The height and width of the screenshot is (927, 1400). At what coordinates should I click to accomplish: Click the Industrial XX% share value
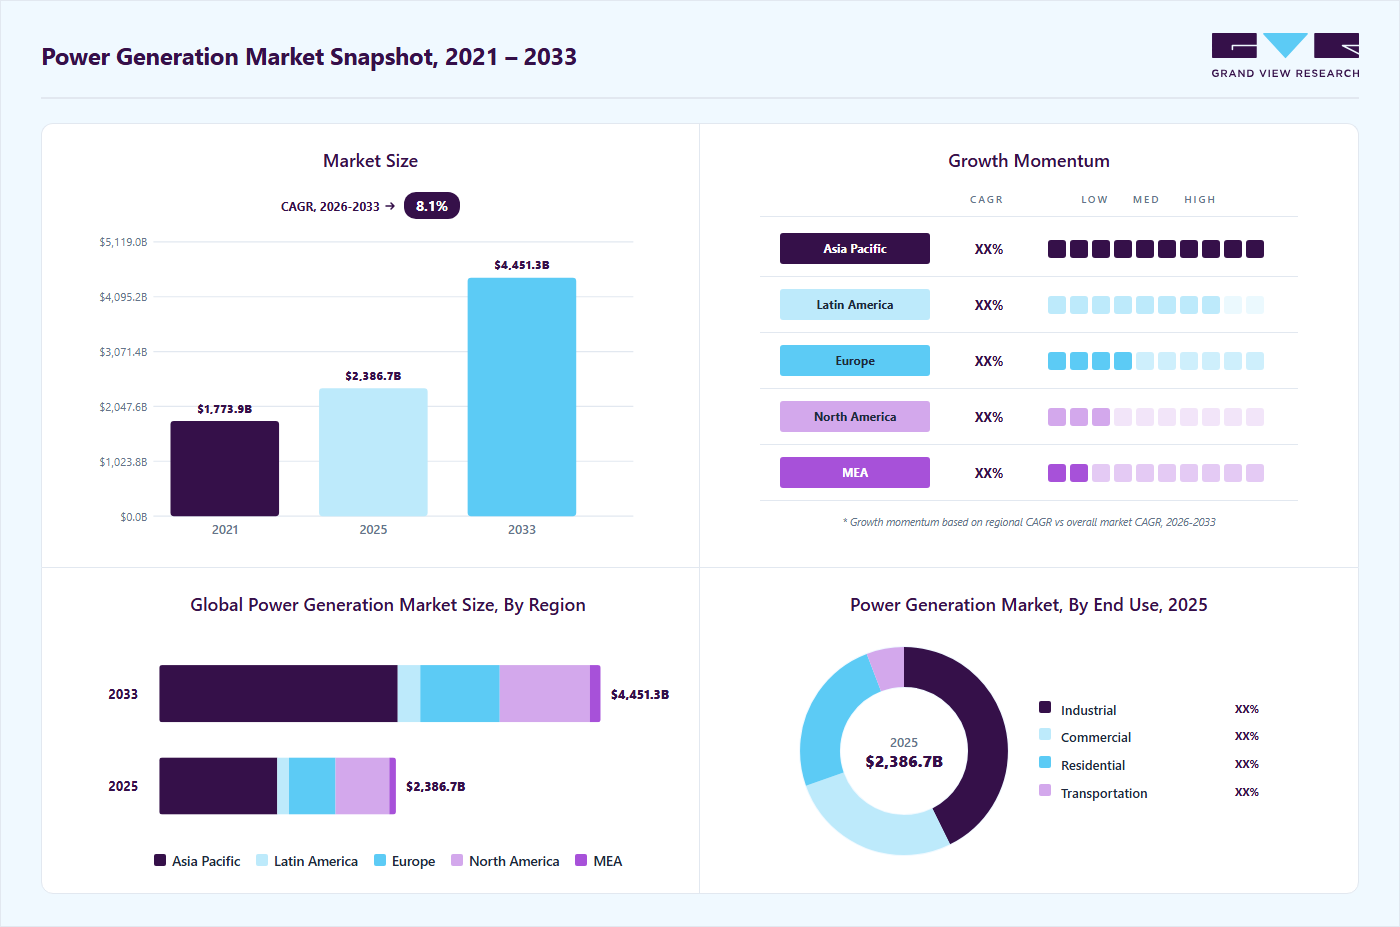click(1247, 709)
